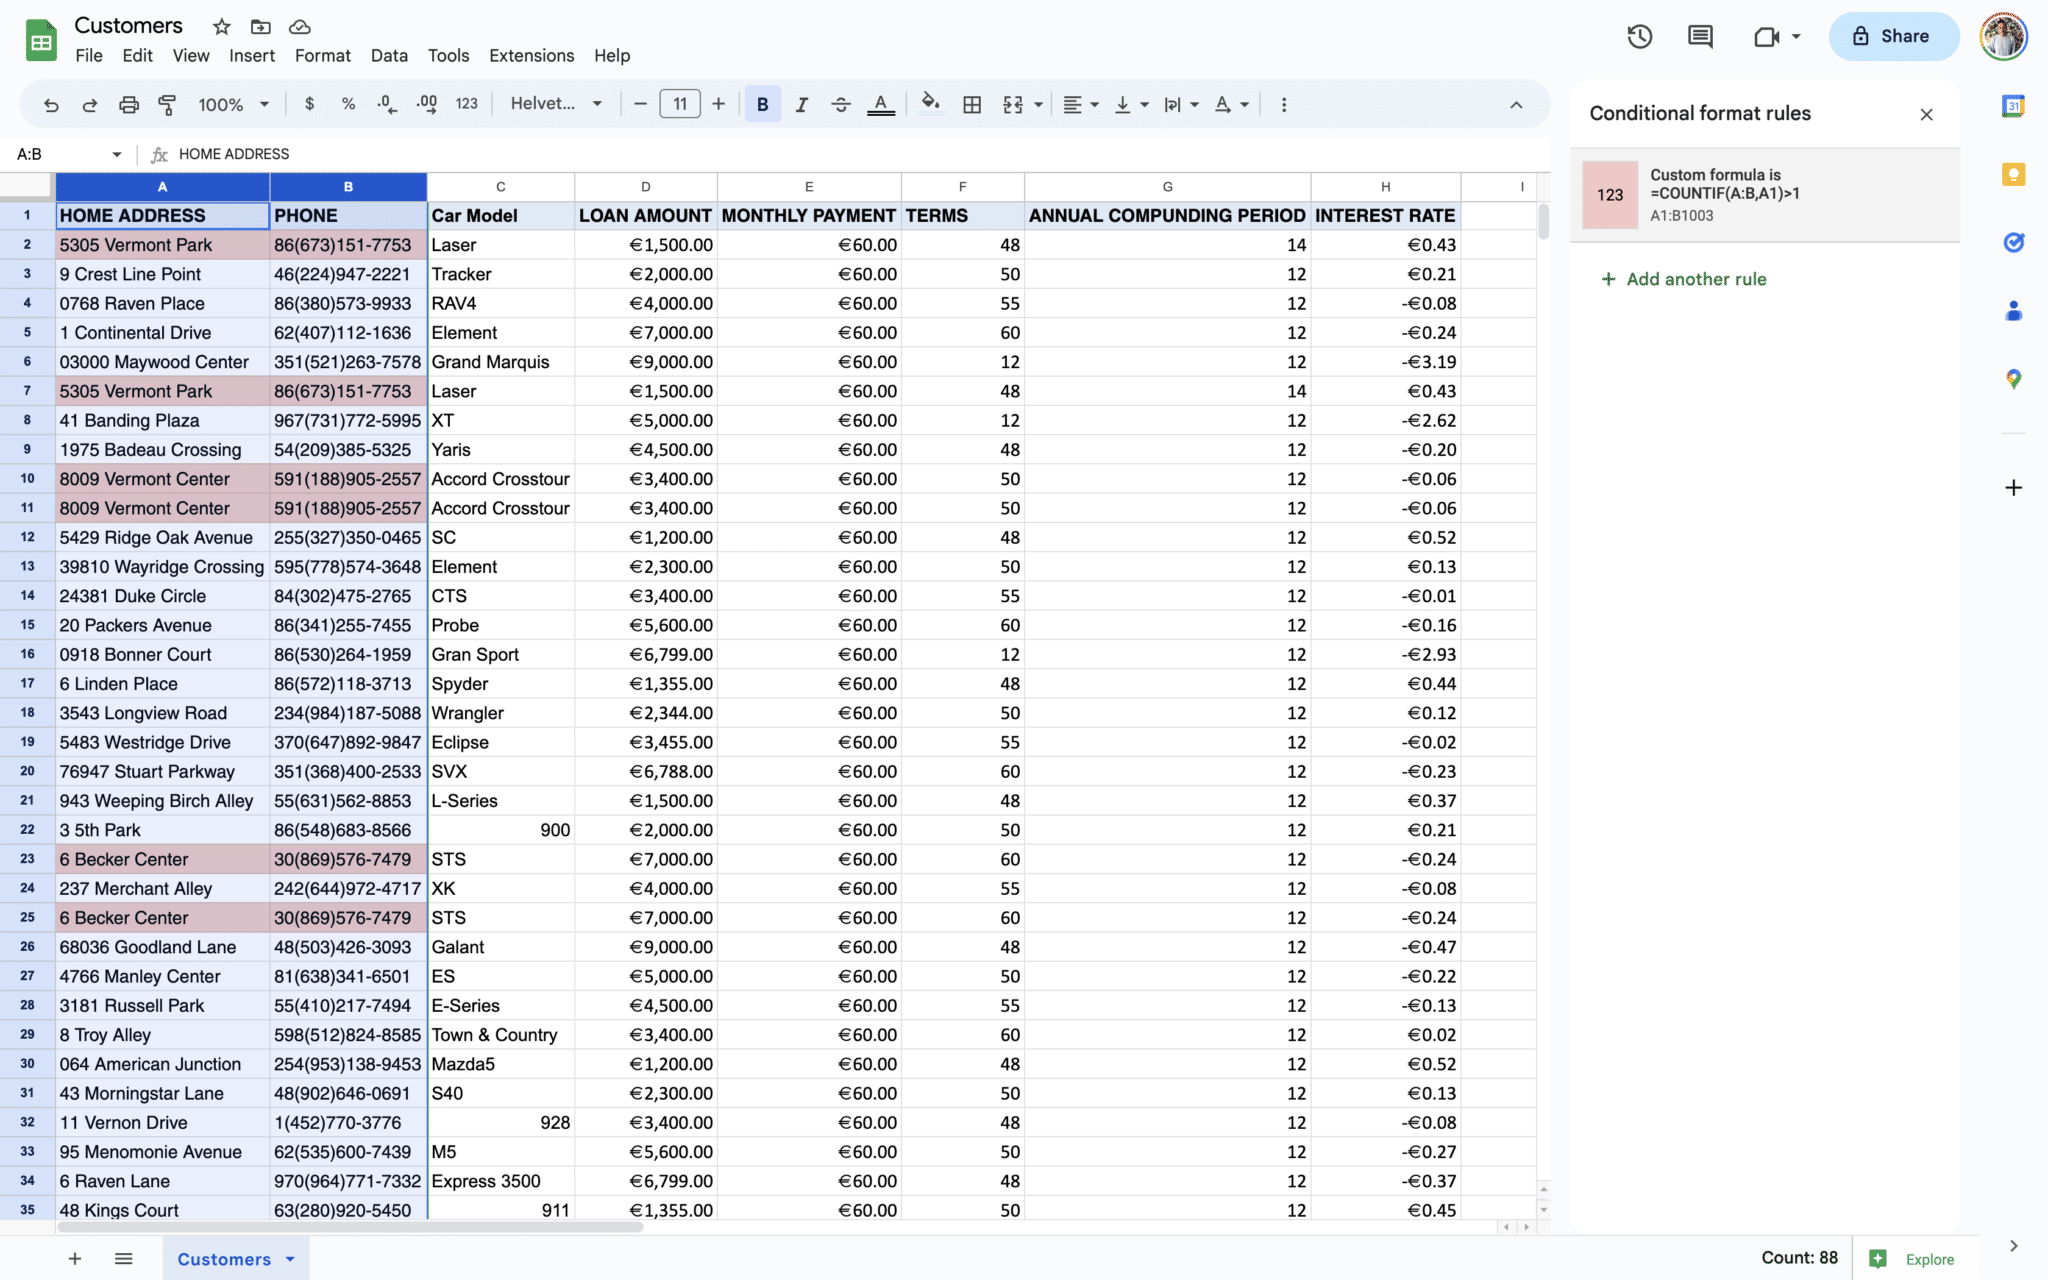This screenshot has height=1280, width=2048.
Task: Open the fill color picker
Action: 929,103
